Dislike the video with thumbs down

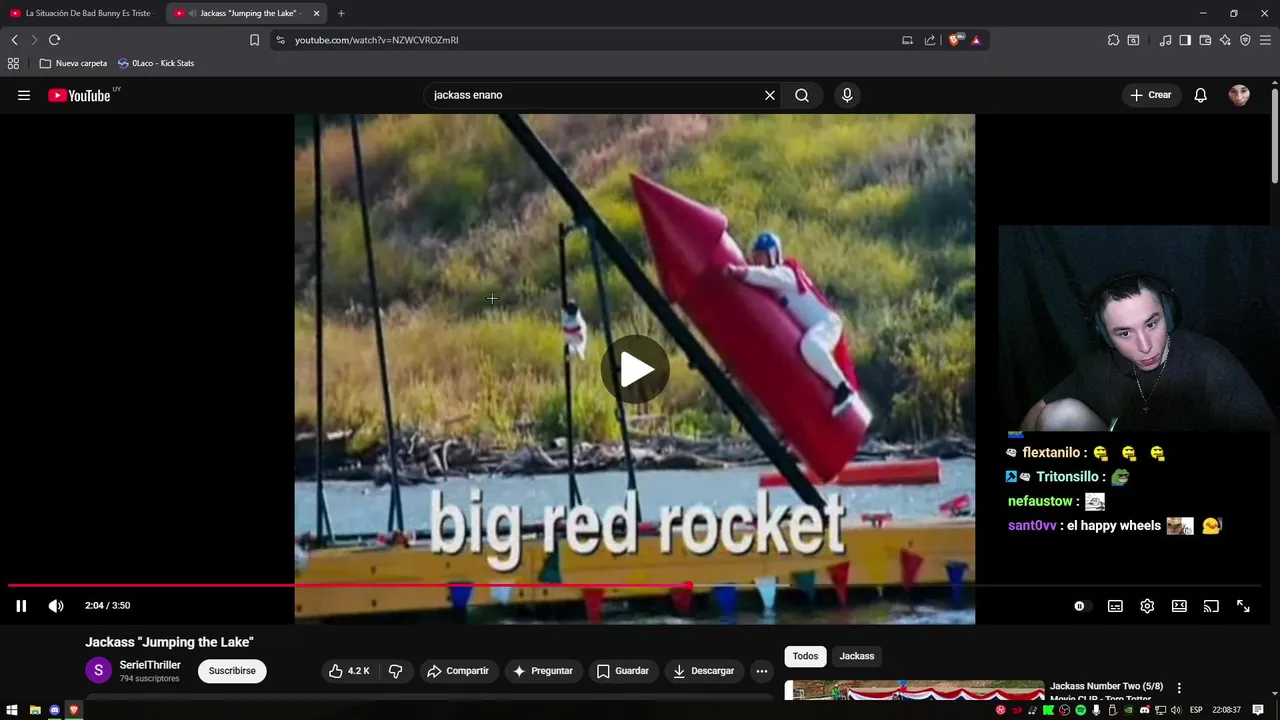pos(395,671)
